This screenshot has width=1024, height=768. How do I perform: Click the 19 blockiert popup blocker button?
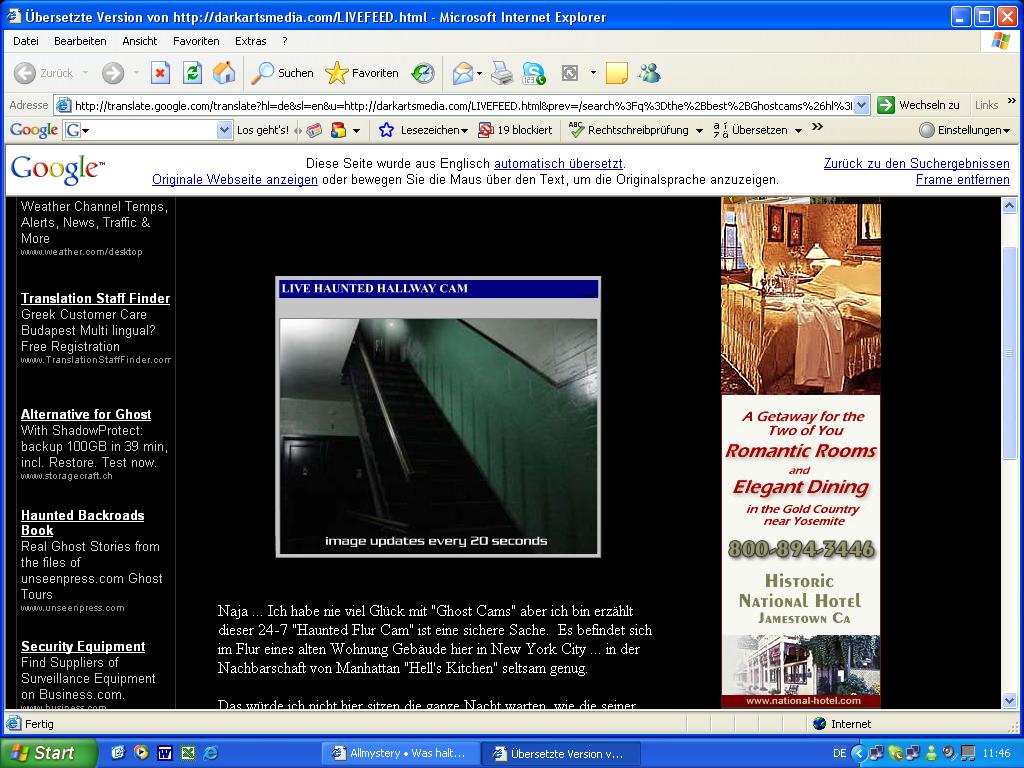(515, 130)
